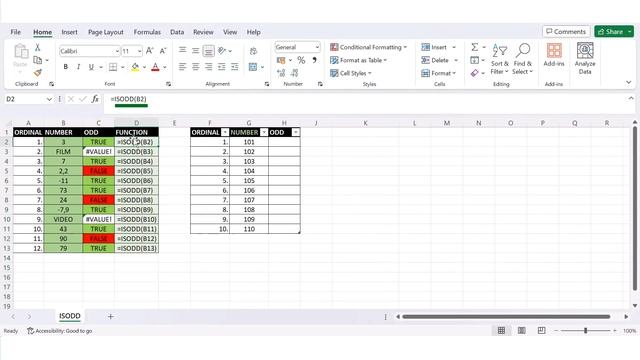Screen dimensions: 640x360
Task: Click the Orientation text angle icon
Action: point(222,51)
